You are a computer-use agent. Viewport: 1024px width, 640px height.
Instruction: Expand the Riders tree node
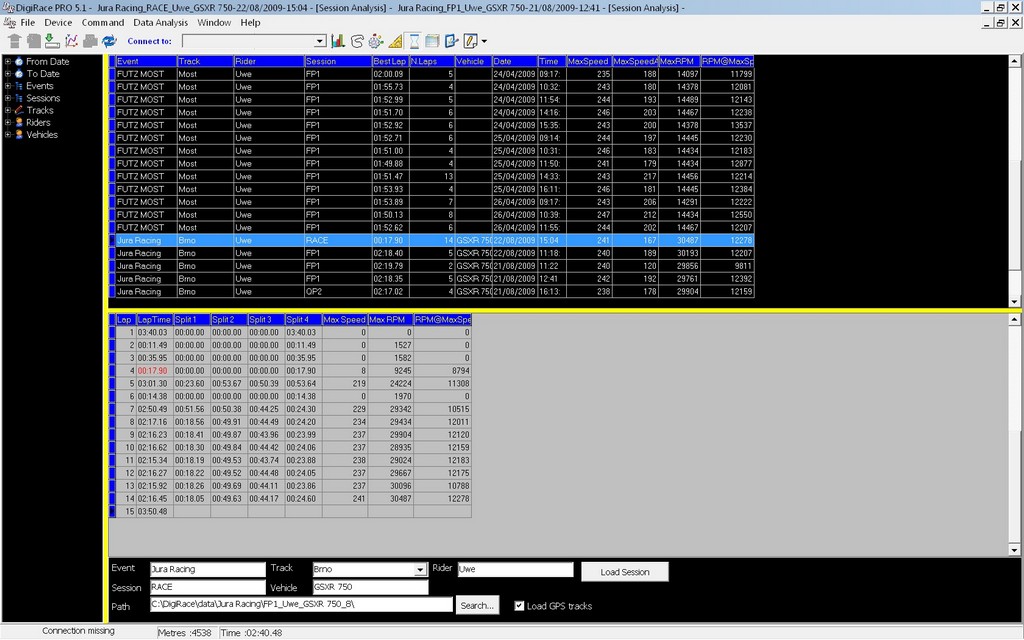[8, 123]
